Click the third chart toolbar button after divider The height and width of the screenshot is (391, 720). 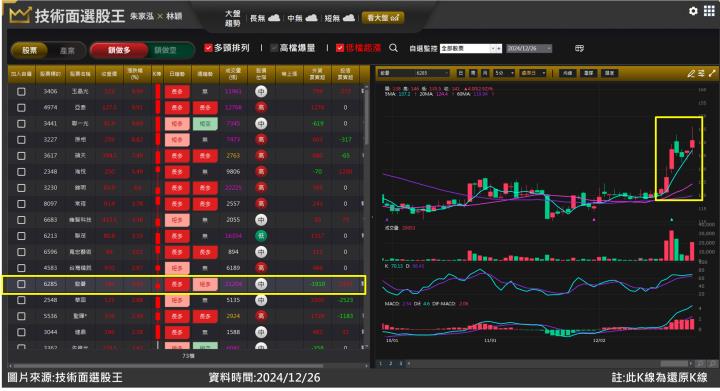point(609,73)
